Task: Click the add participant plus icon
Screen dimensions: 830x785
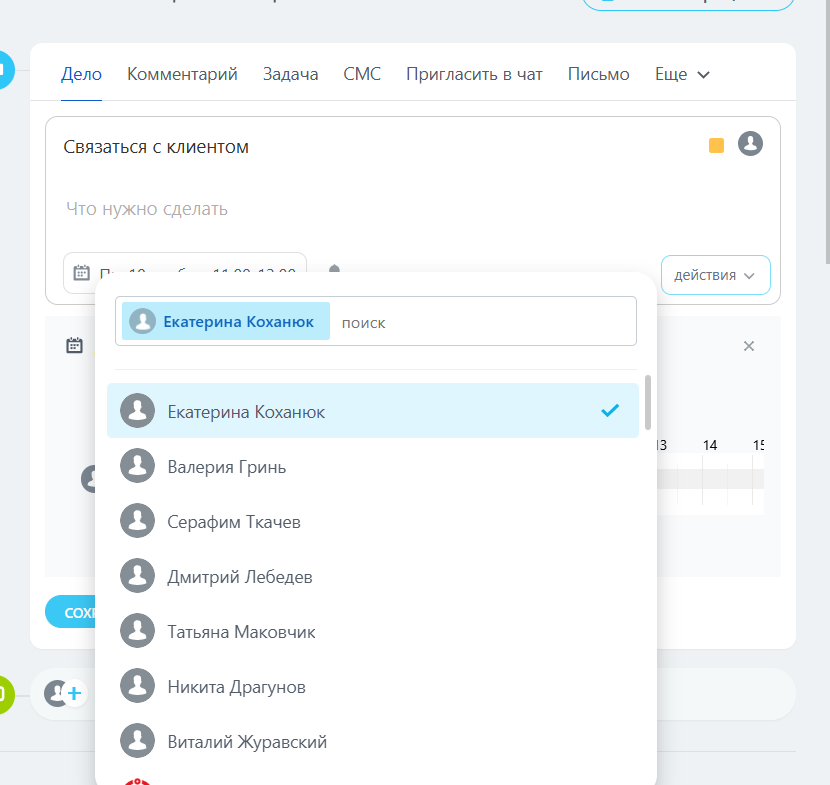Action: click(x=75, y=693)
